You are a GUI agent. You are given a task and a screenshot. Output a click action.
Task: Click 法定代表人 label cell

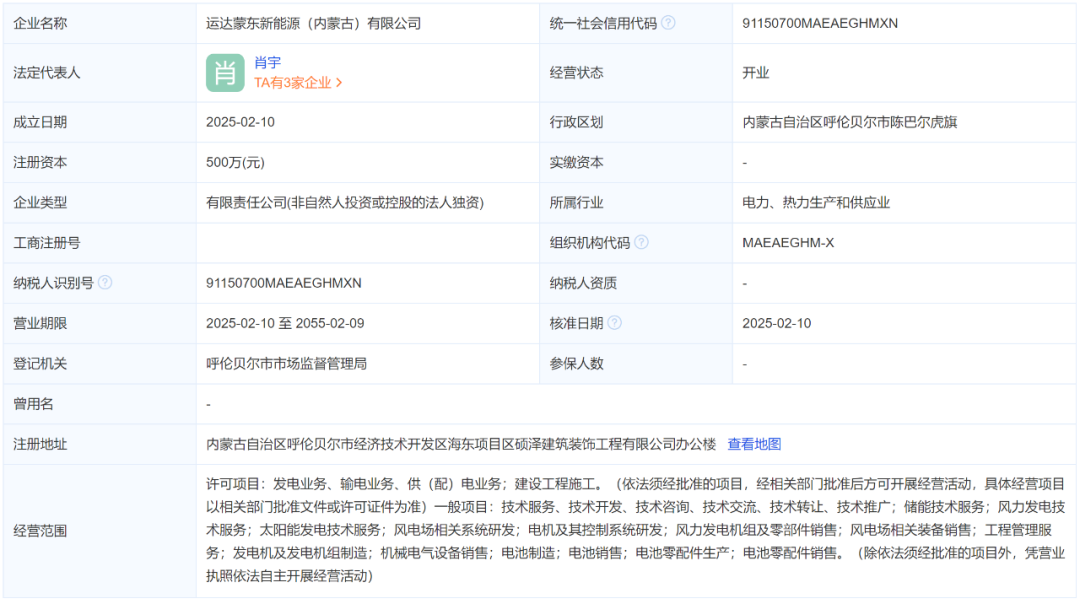click(100, 73)
